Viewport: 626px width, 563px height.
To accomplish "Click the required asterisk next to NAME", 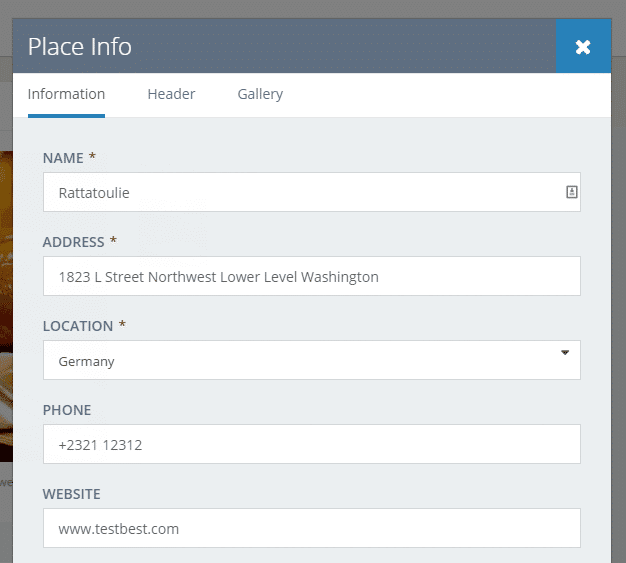I will (93, 157).
